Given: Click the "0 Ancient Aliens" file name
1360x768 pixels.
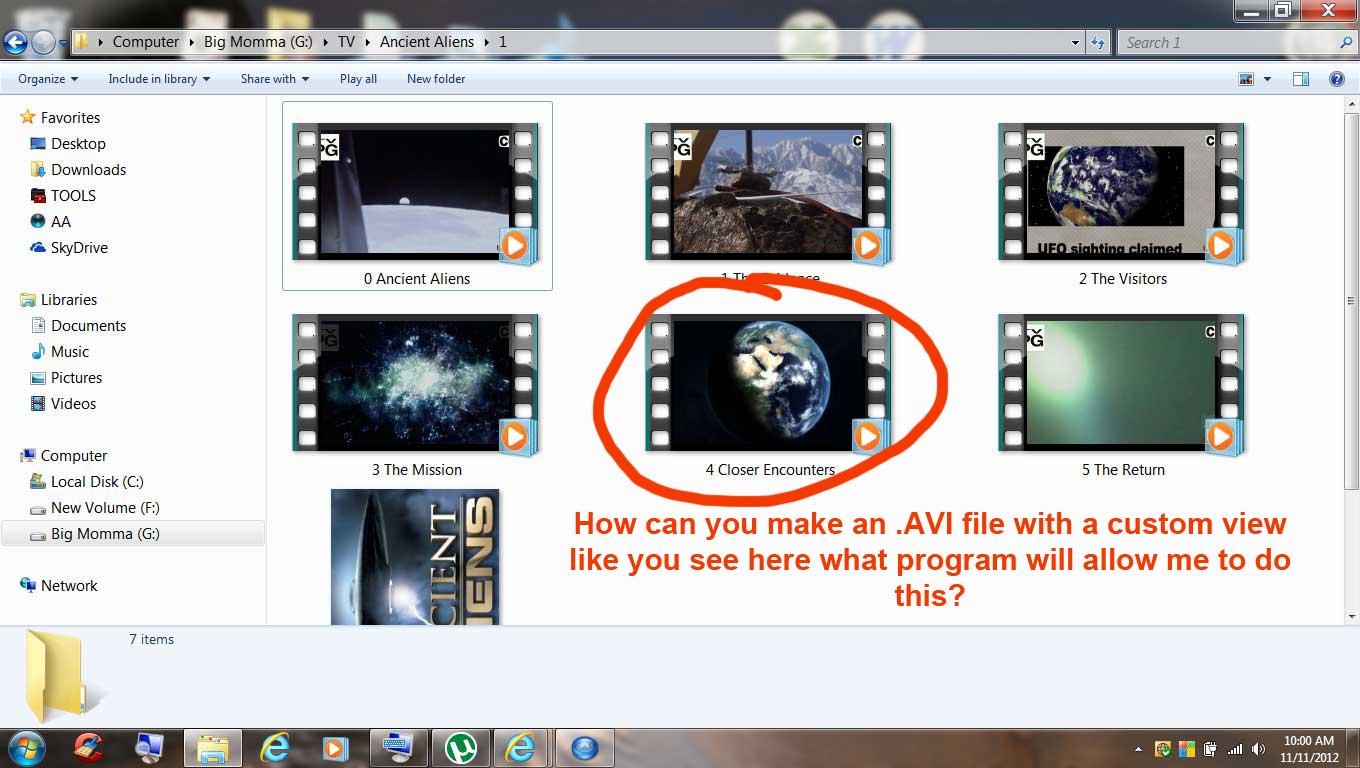Looking at the screenshot, I should pyautogui.click(x=417, y=279).
